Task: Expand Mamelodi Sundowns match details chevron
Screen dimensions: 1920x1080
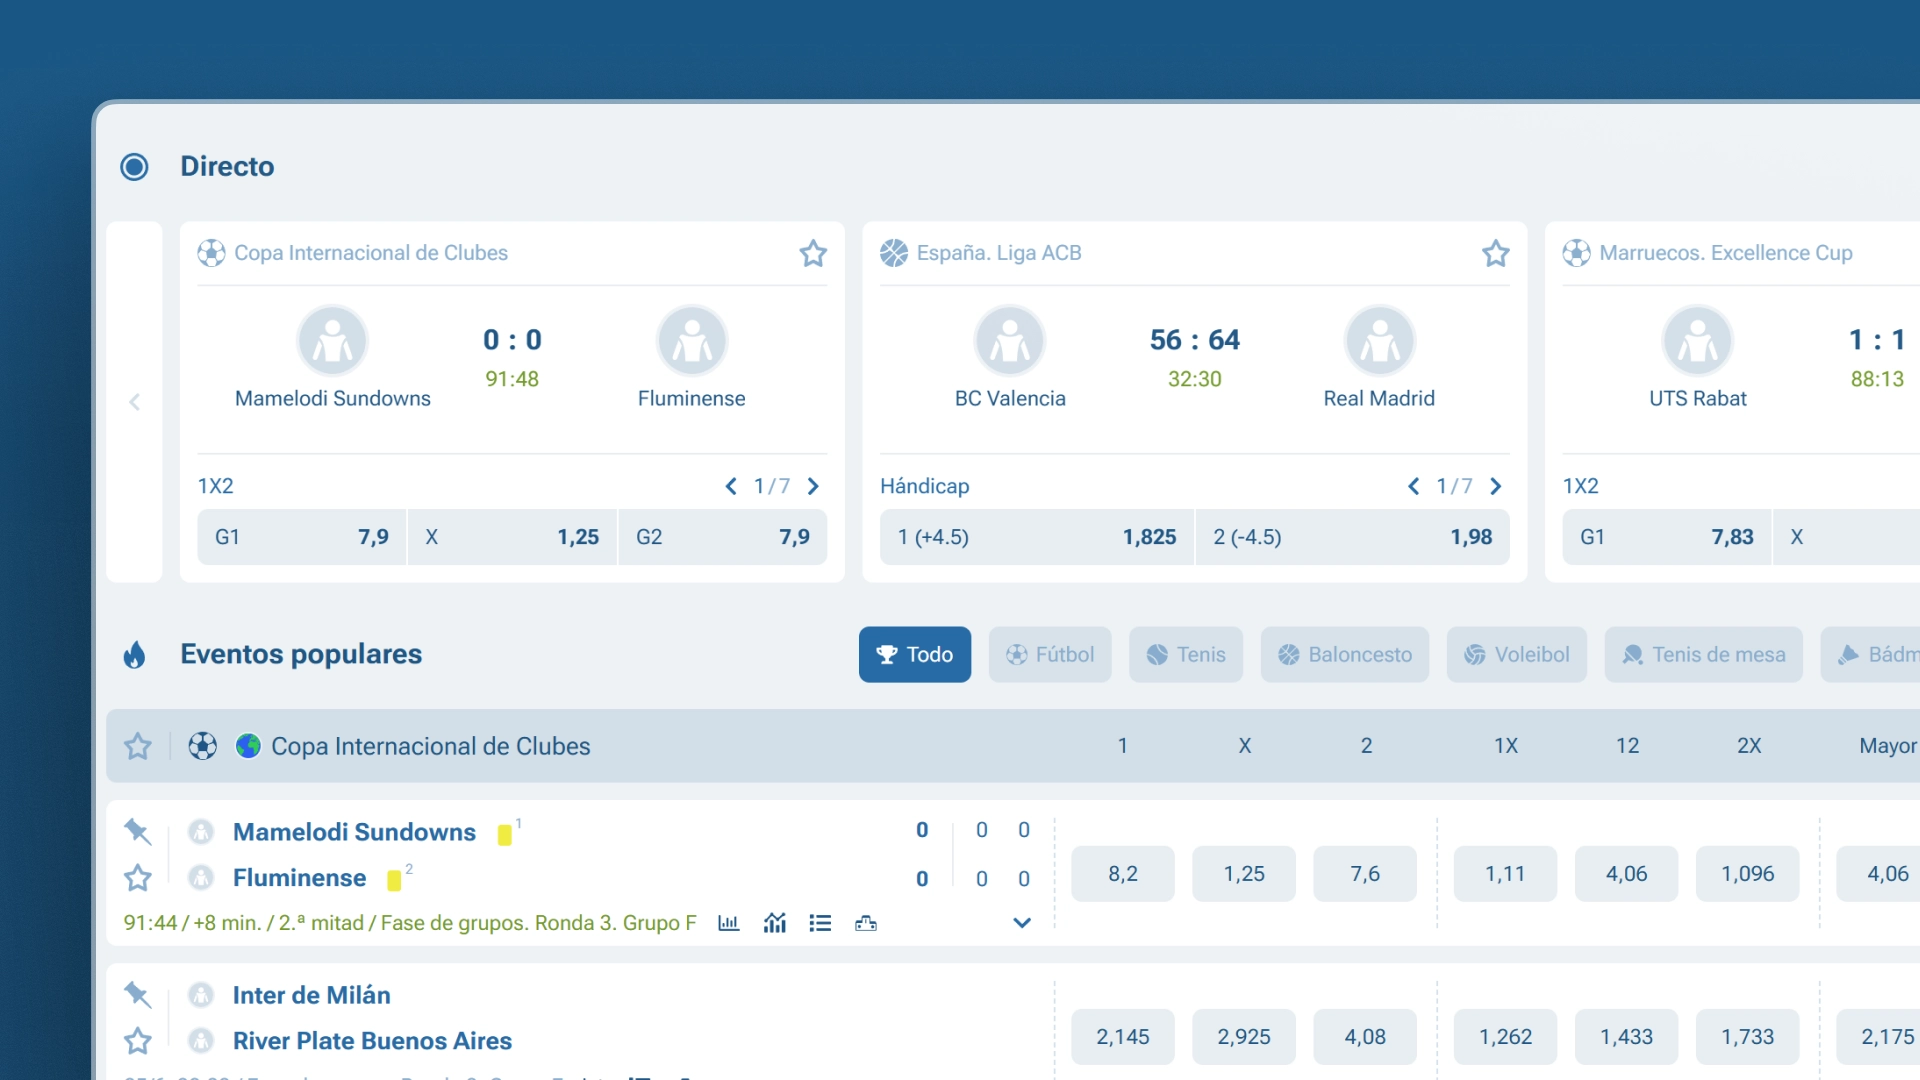Action: pyautogui.click(x=1022, y=923)
